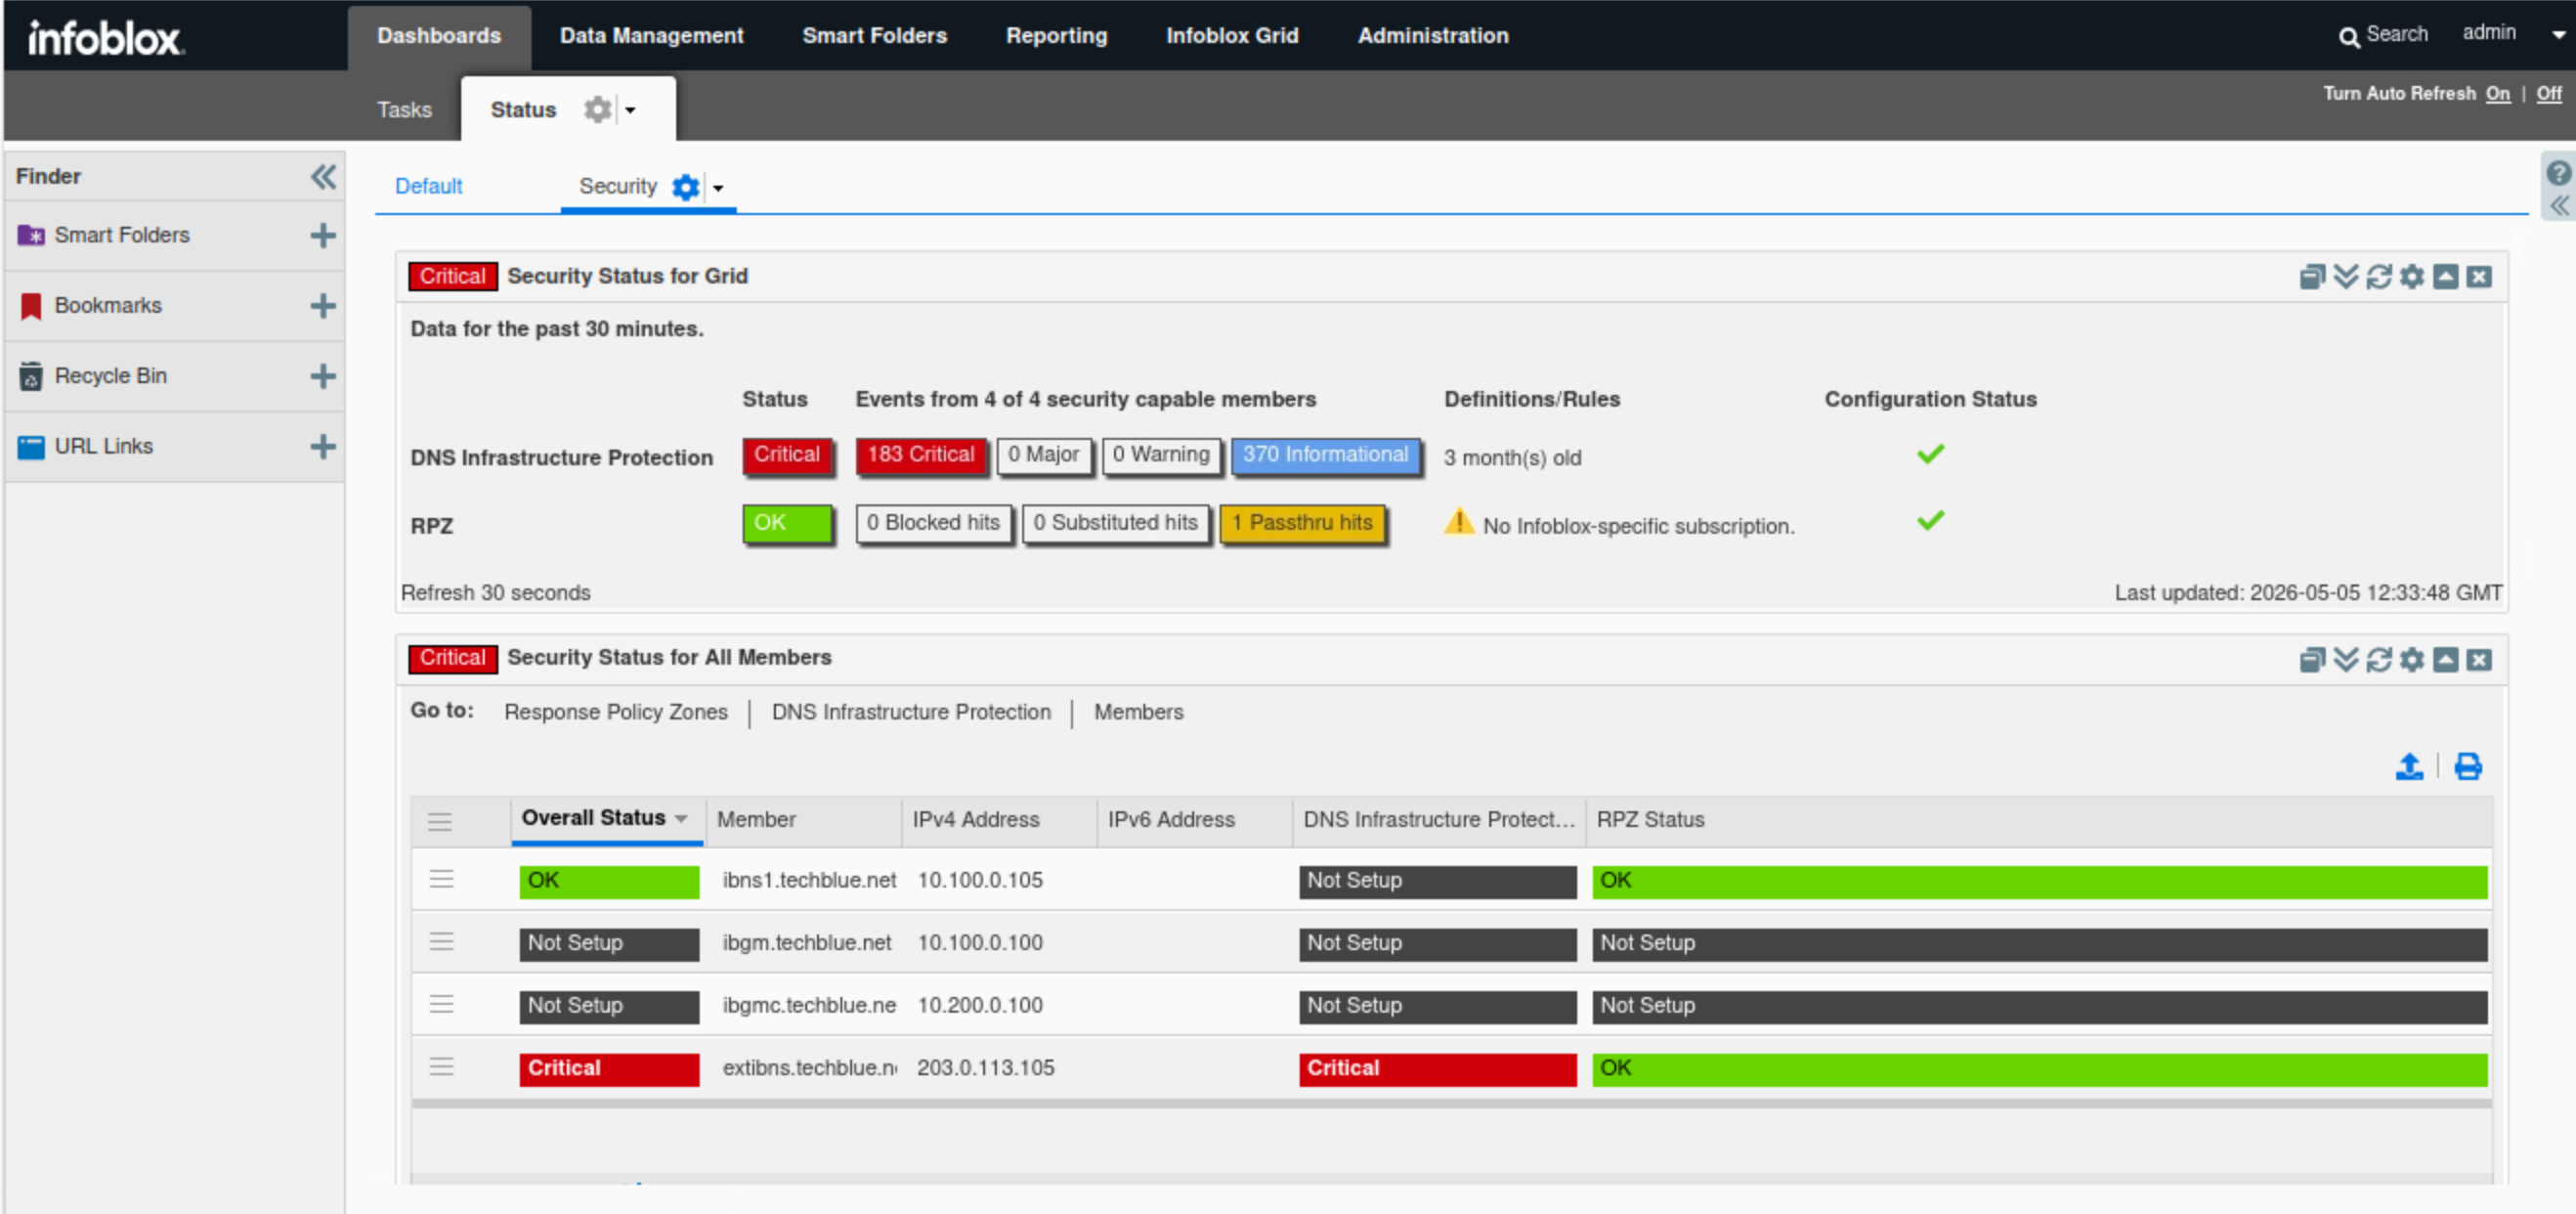Export the members table data
The image size is (2576, 1214).
[x=2408, y=767]
